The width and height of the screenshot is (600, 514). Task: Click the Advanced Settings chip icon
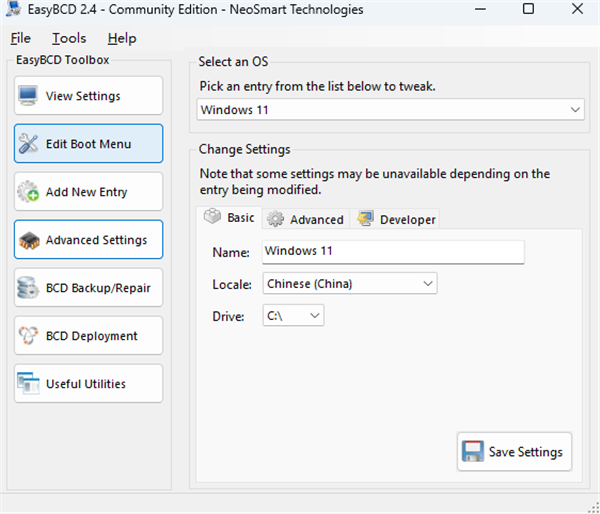(29, 240)
